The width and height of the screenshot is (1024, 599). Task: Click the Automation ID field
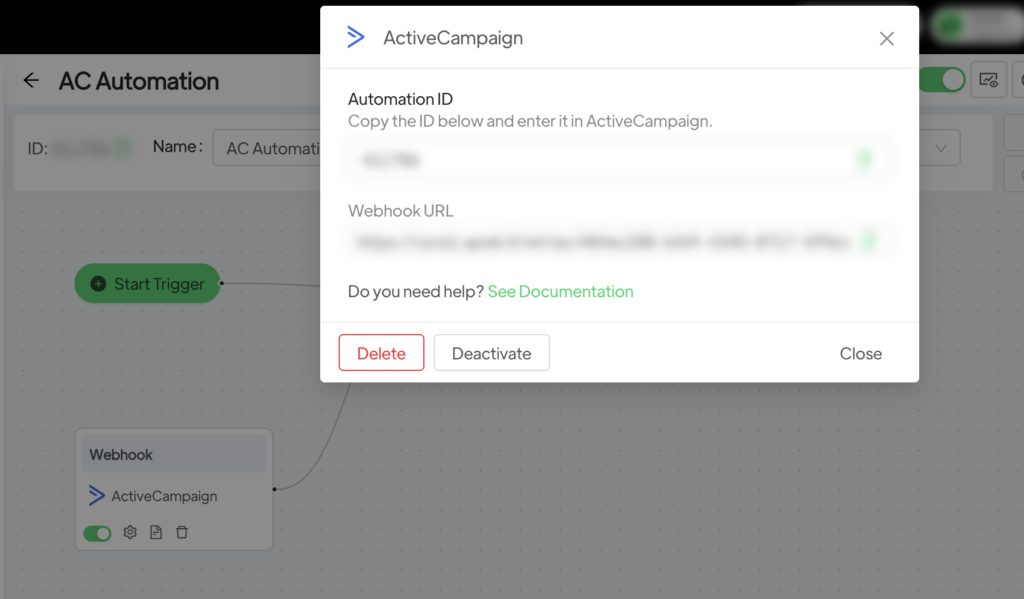pos(600,159)
